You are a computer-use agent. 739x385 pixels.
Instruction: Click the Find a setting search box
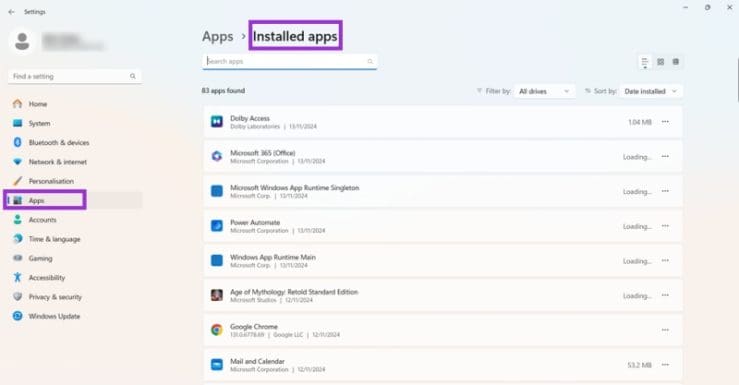[74, 76]
